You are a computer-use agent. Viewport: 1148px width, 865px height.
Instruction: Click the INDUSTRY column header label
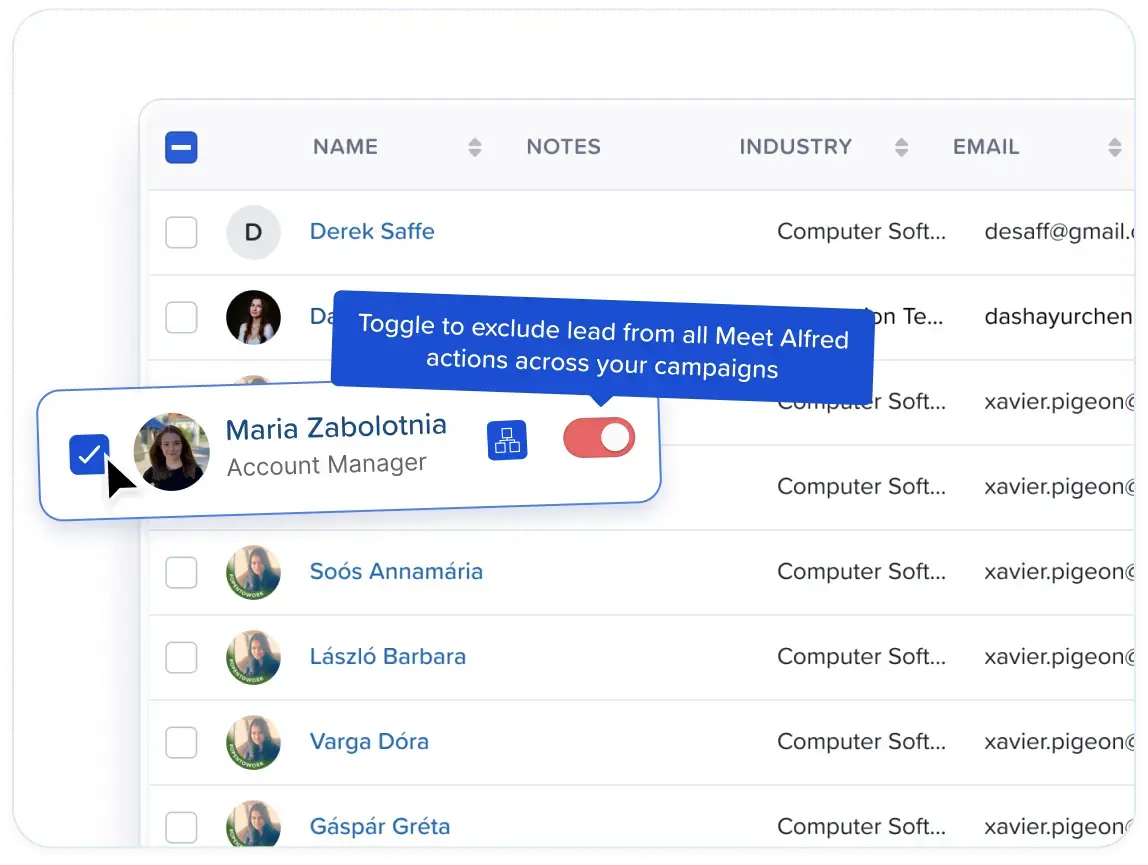click(x=795, y=146)
